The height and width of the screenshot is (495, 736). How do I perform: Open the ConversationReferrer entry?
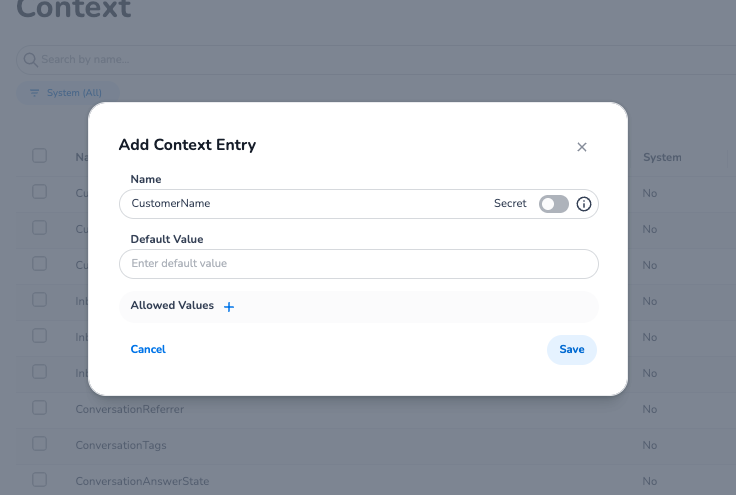pyautogui.click(x=130, y=409)
